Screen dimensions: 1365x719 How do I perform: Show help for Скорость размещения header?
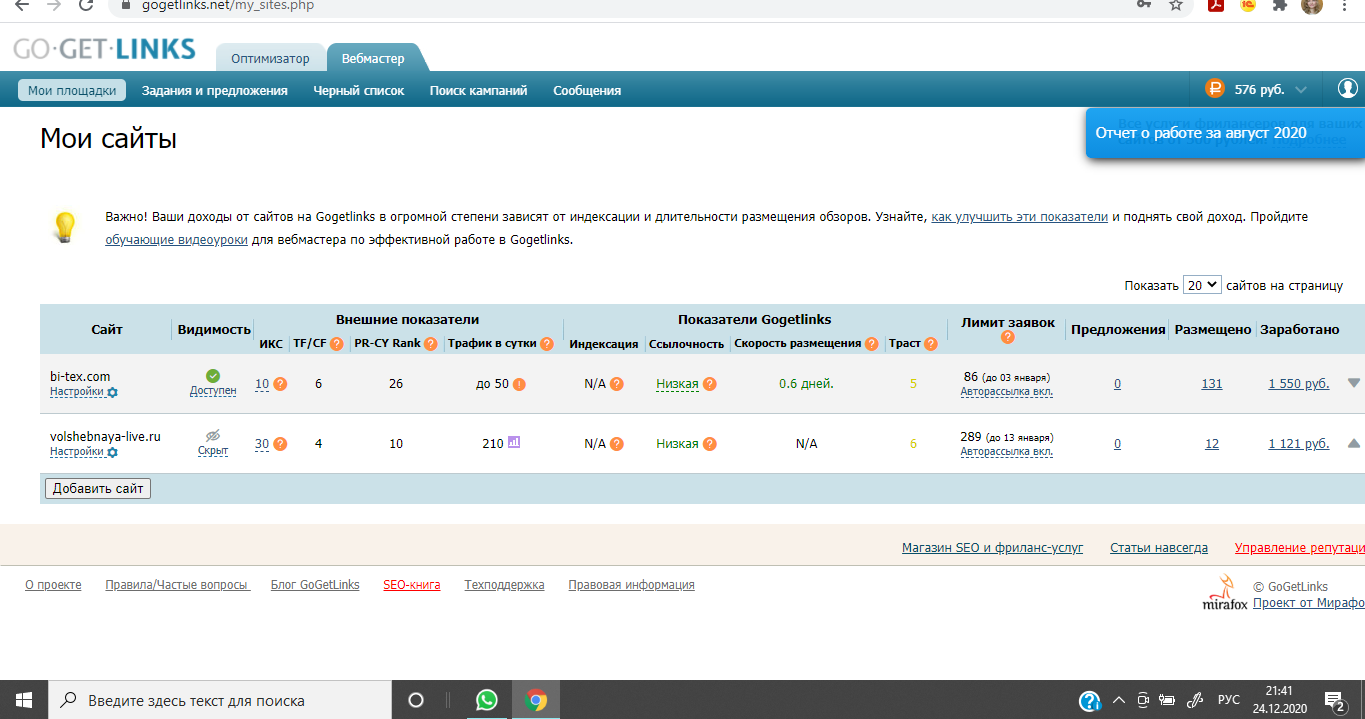(871, 344)
